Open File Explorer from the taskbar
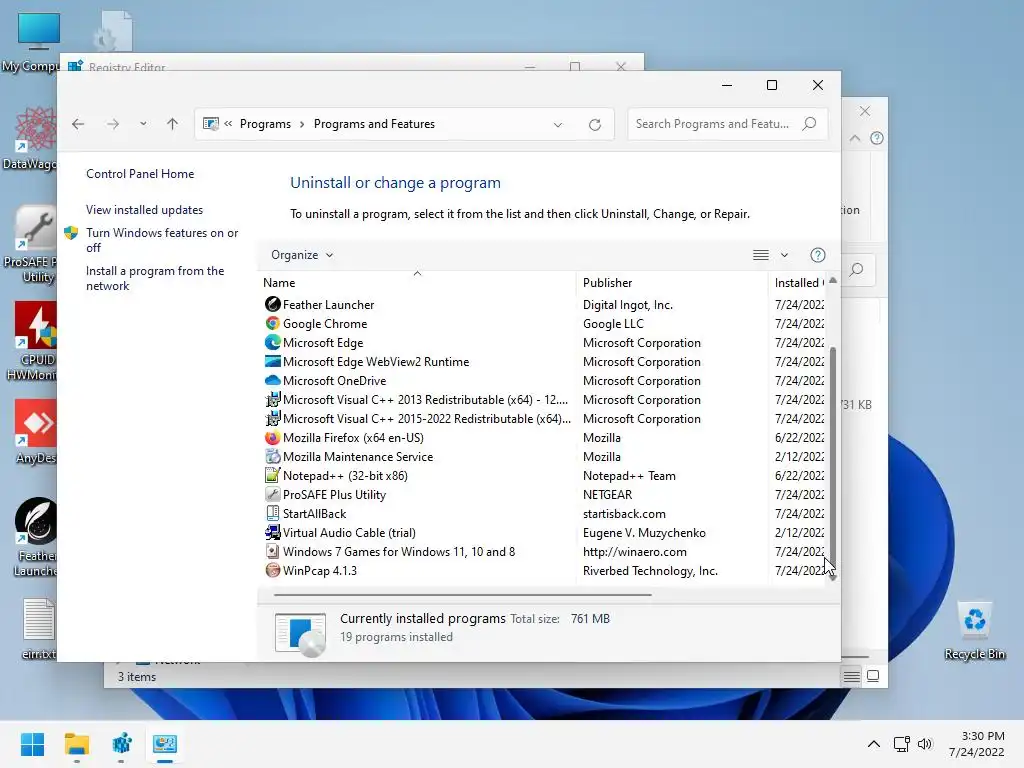 coord(76,744)
